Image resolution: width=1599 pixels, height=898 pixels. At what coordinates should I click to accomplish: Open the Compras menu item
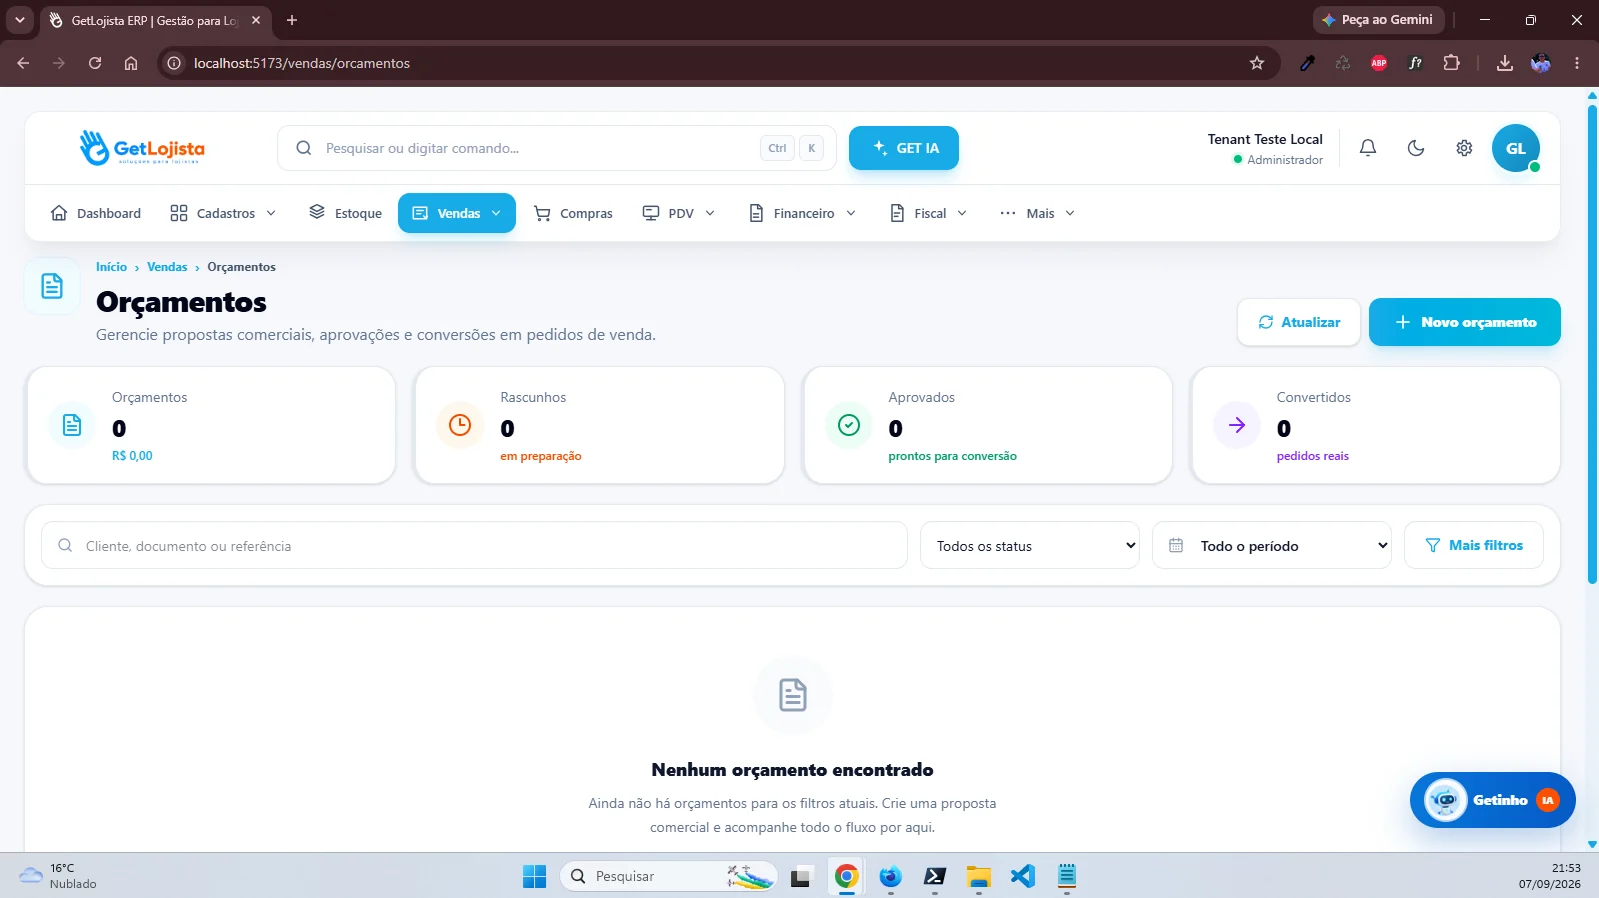click(574, 213)
